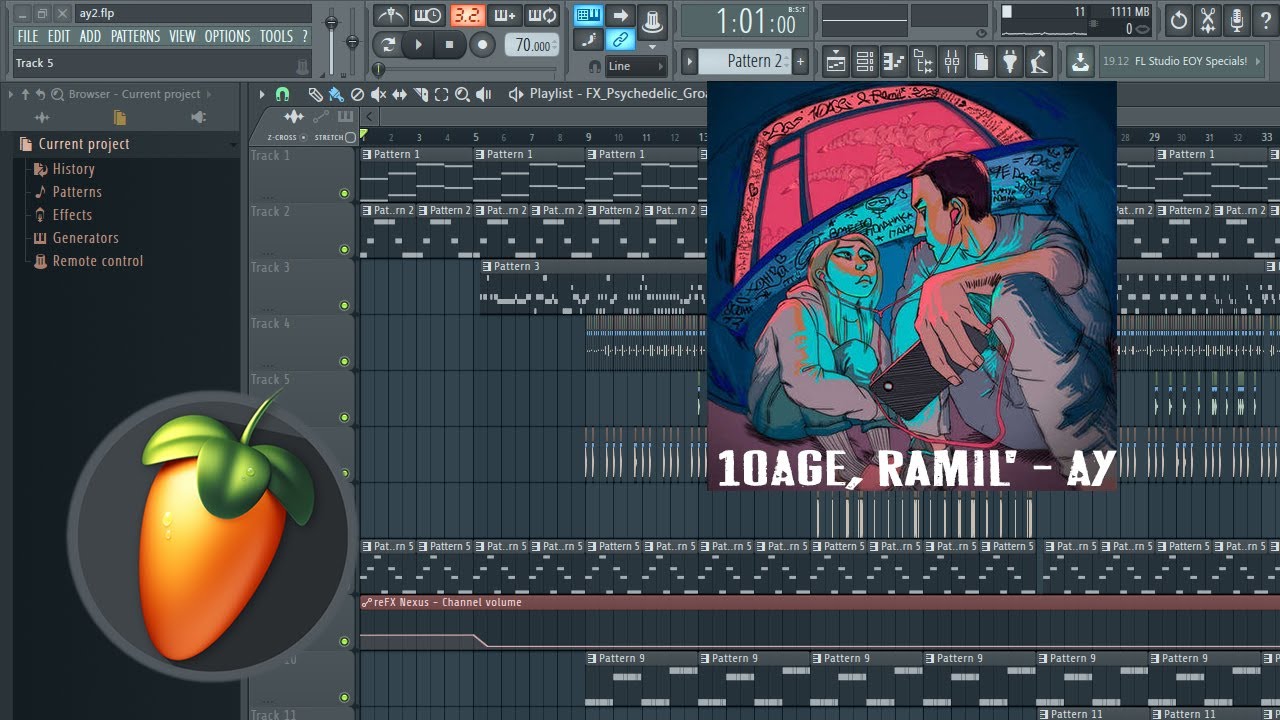Click the Stop transport button
The width and height of the screenshot is (1280, 720).
[x=450, y=44]
